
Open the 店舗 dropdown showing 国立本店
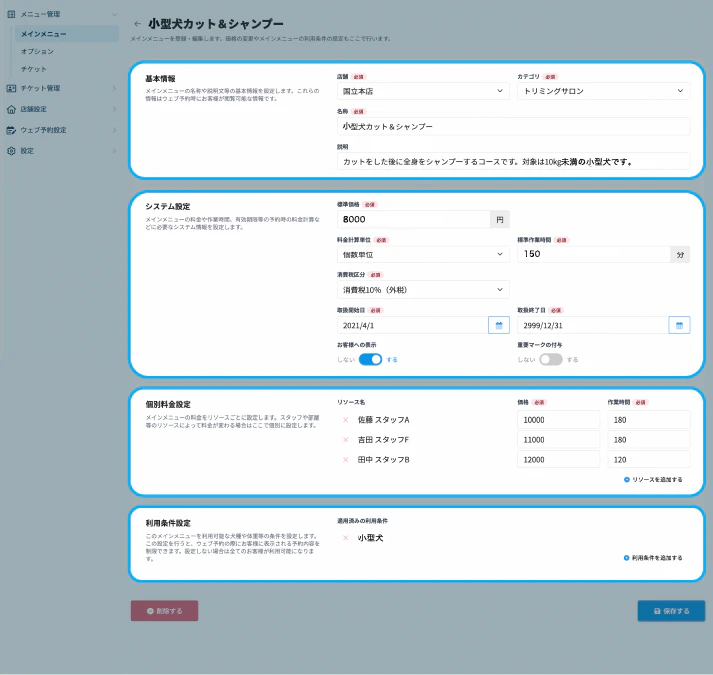click(x=424, y=91)
